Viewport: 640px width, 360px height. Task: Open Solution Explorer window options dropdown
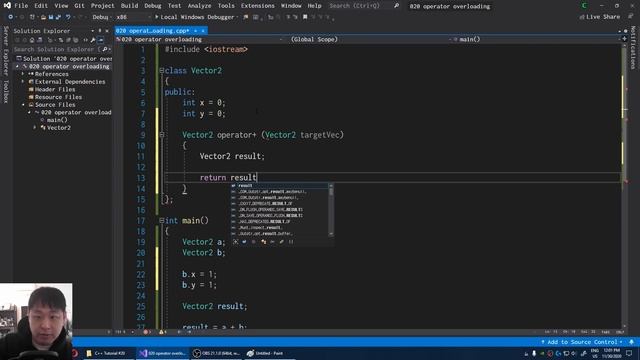tap(93, 31)
